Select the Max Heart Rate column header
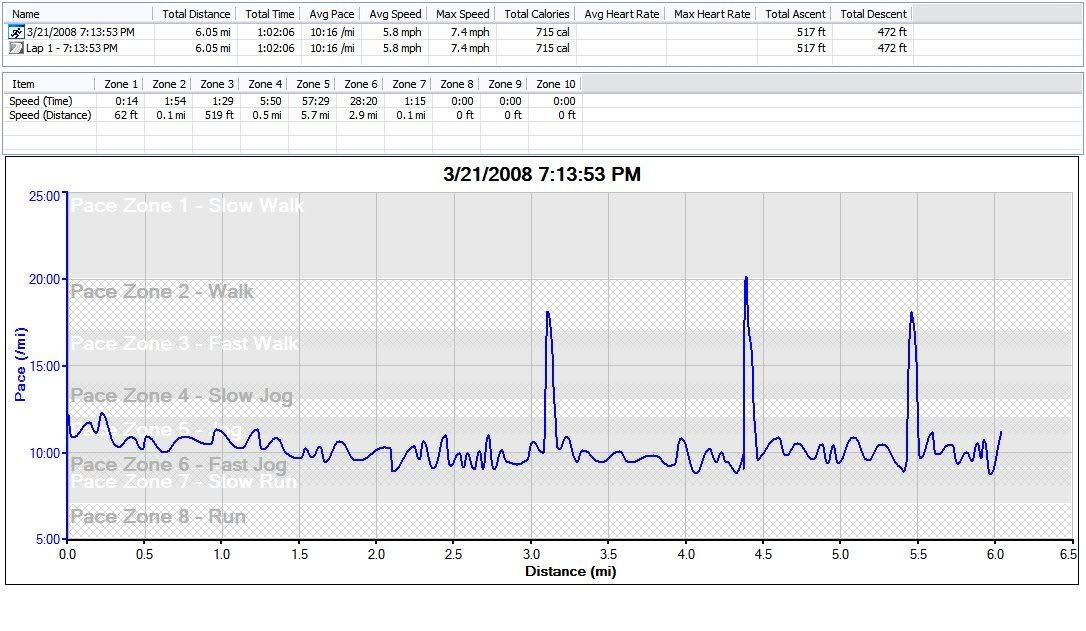 (x=711, y=14)
